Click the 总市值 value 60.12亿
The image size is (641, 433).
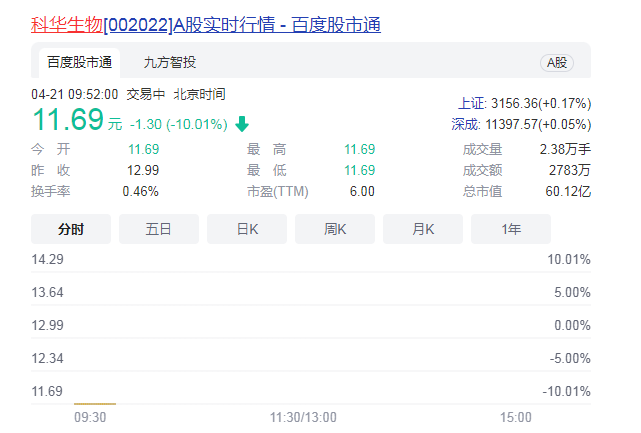(568, 191)
